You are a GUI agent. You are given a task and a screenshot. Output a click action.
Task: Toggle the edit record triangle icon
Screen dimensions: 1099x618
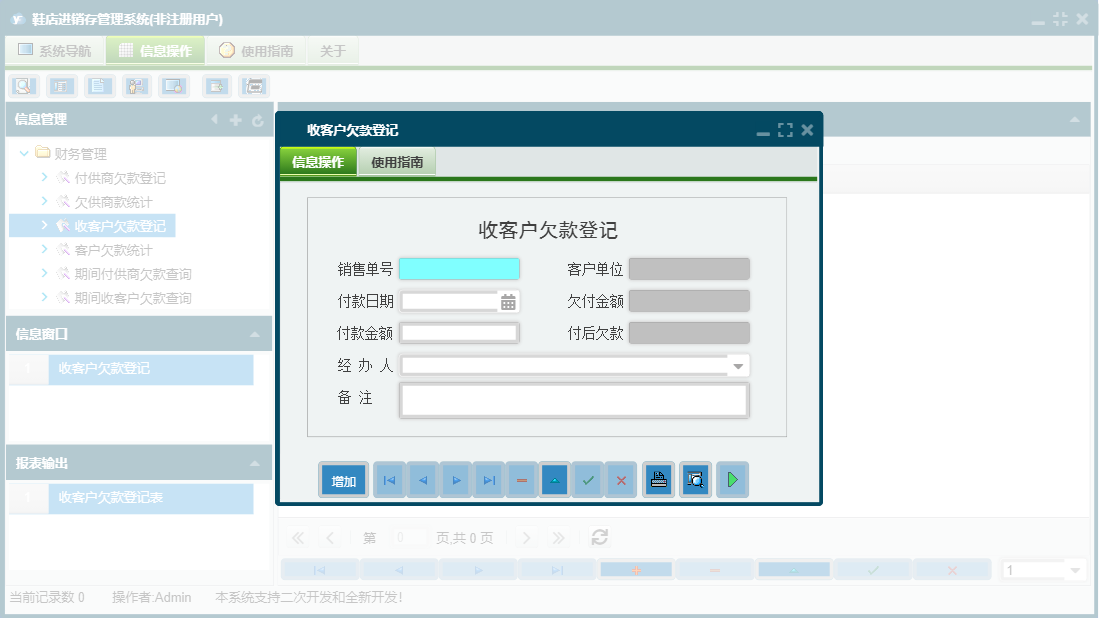(554, 479)
